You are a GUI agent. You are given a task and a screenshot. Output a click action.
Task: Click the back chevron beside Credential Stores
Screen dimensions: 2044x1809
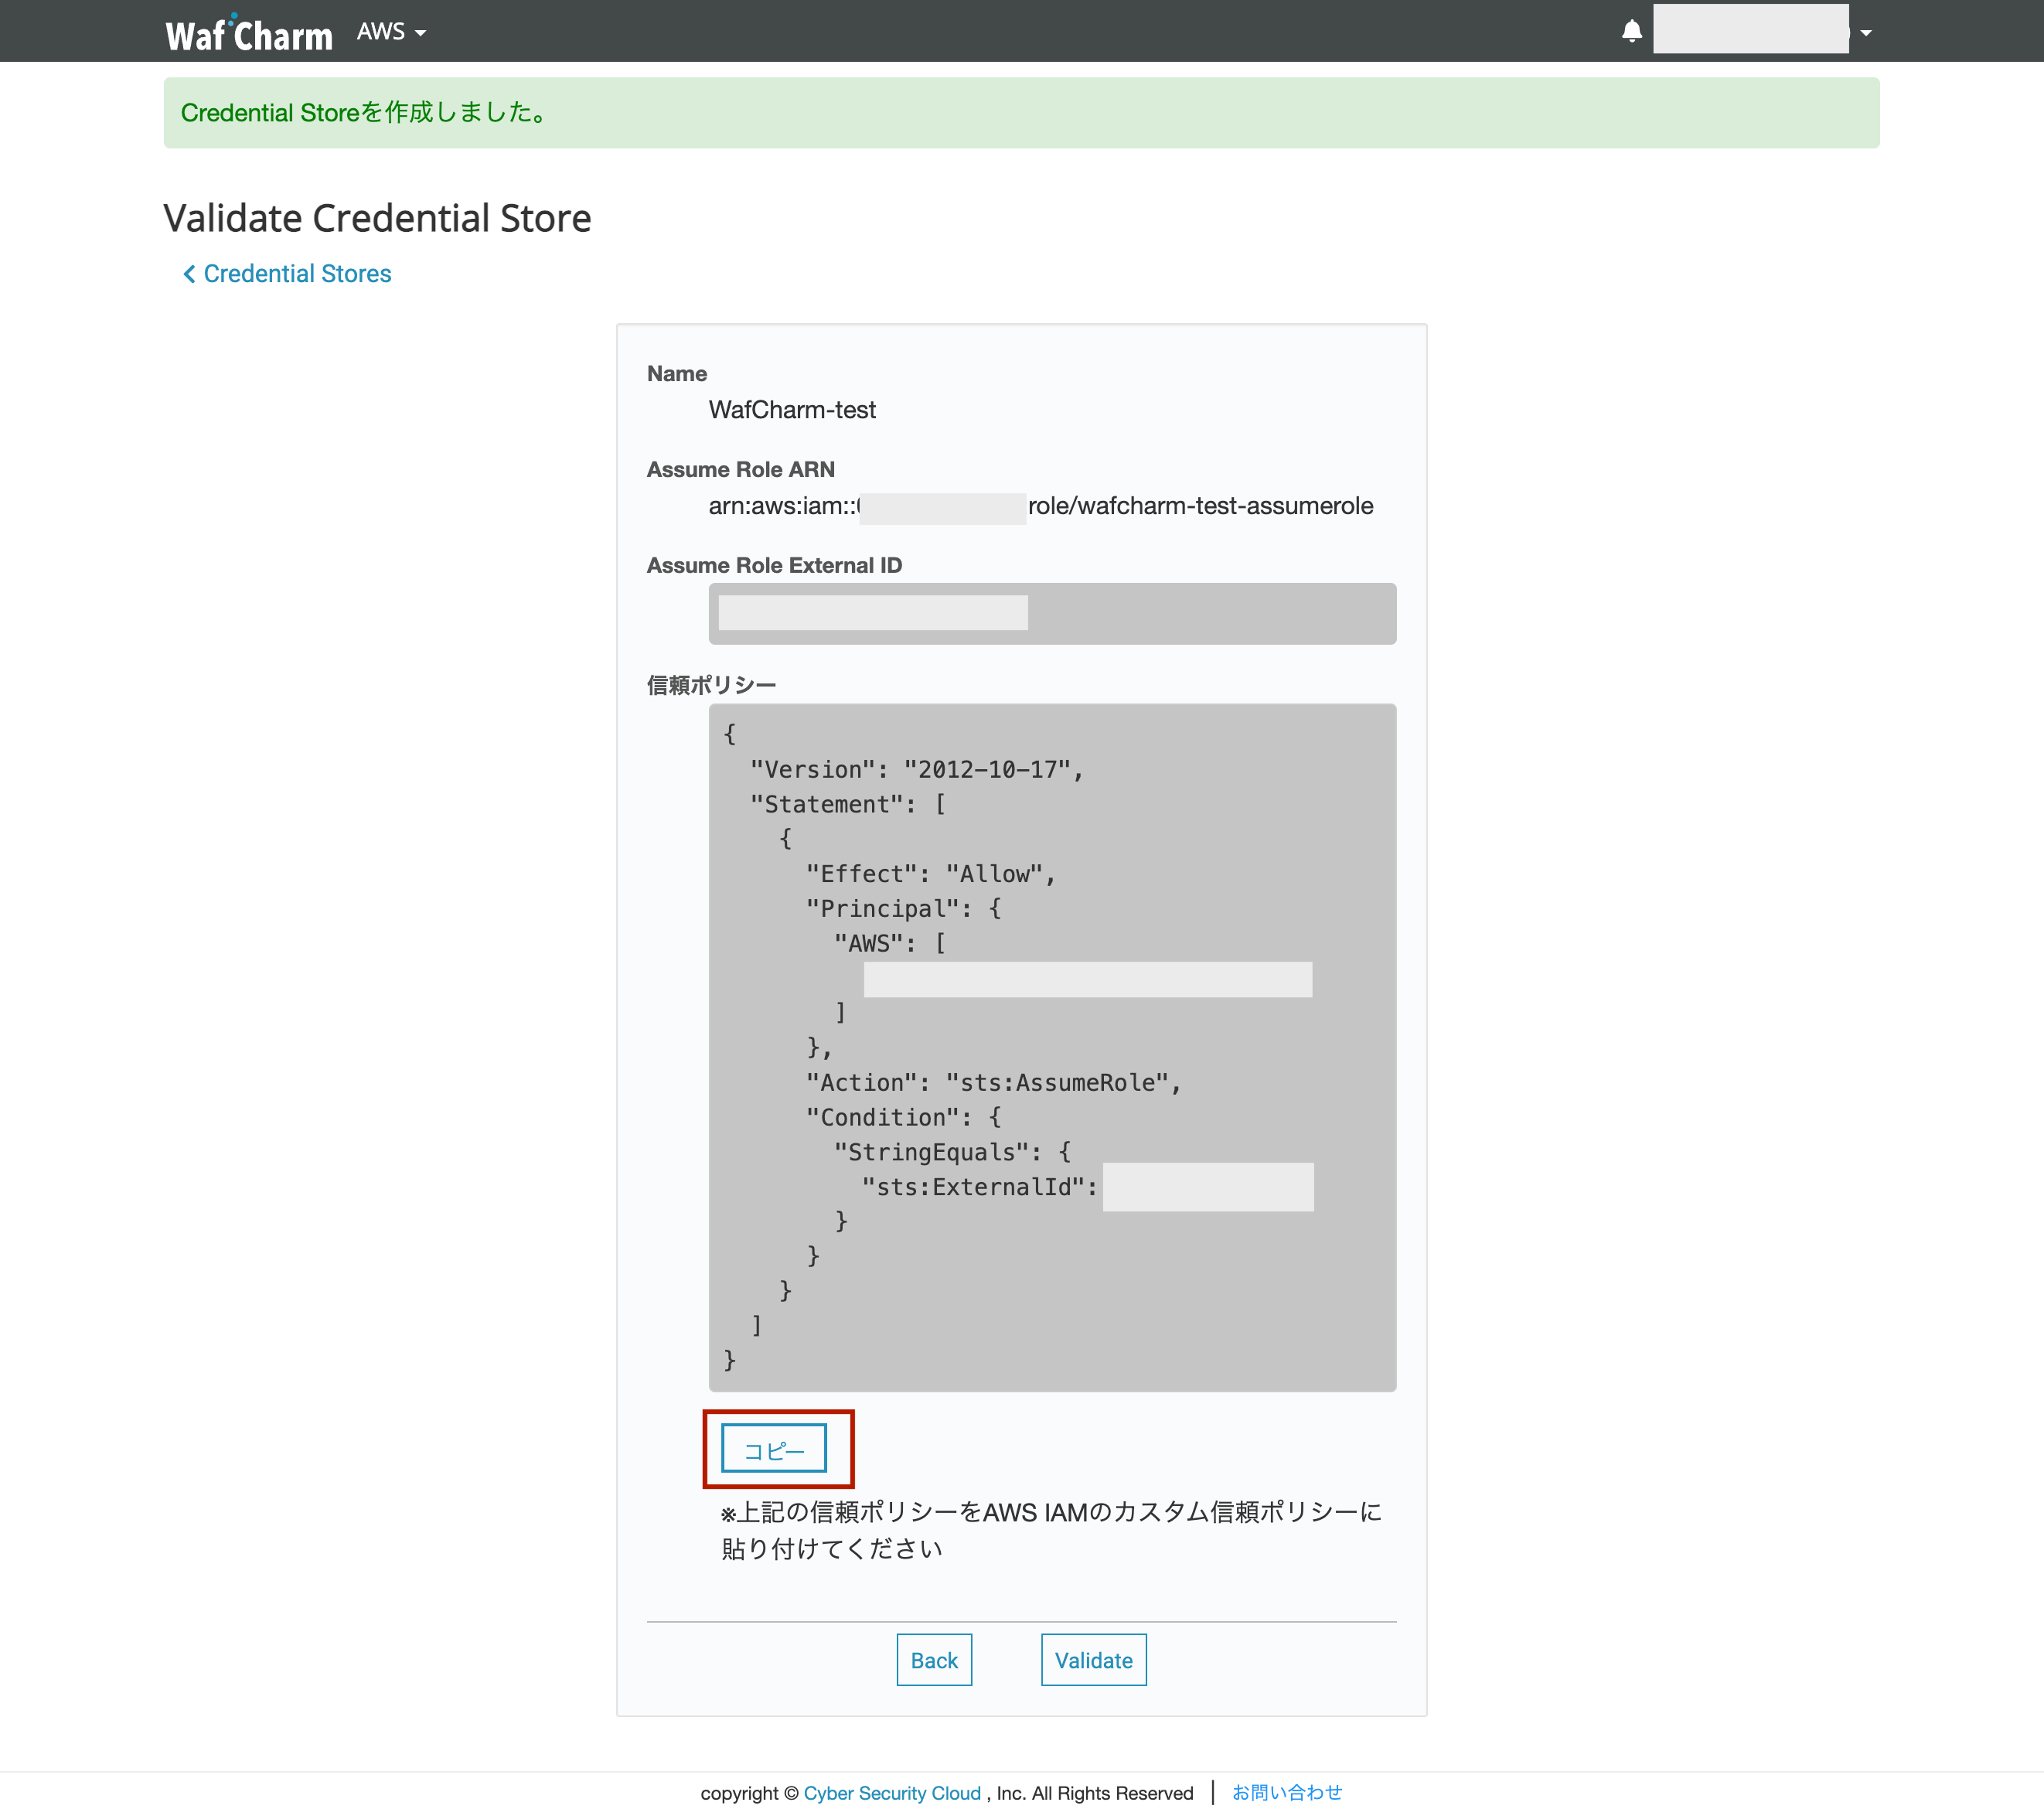[188, 274]
